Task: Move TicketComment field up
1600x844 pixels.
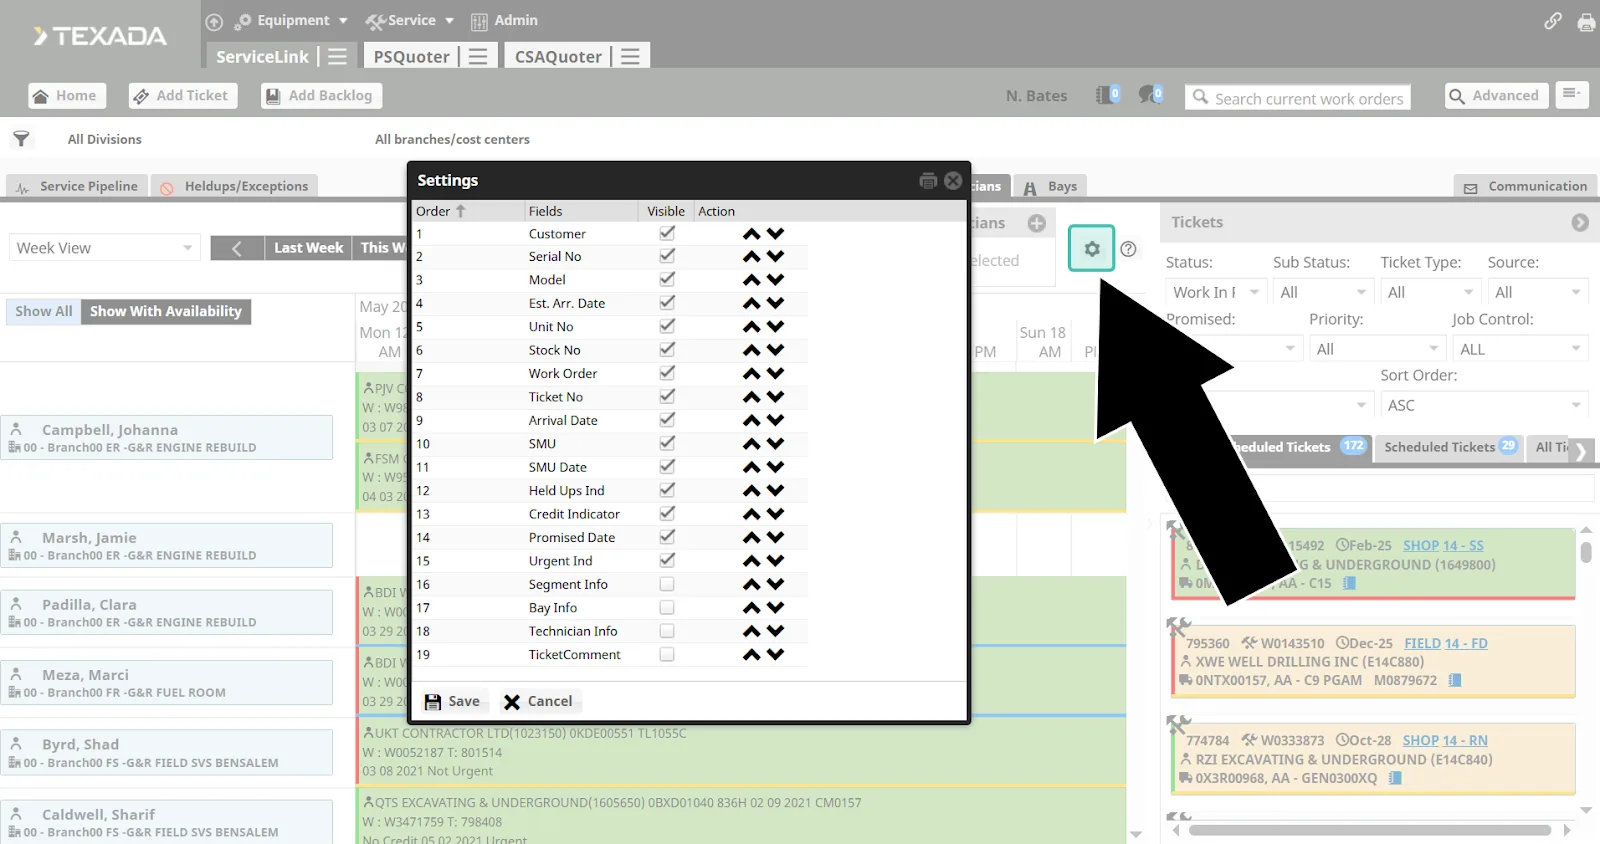Action: point(751,655)
